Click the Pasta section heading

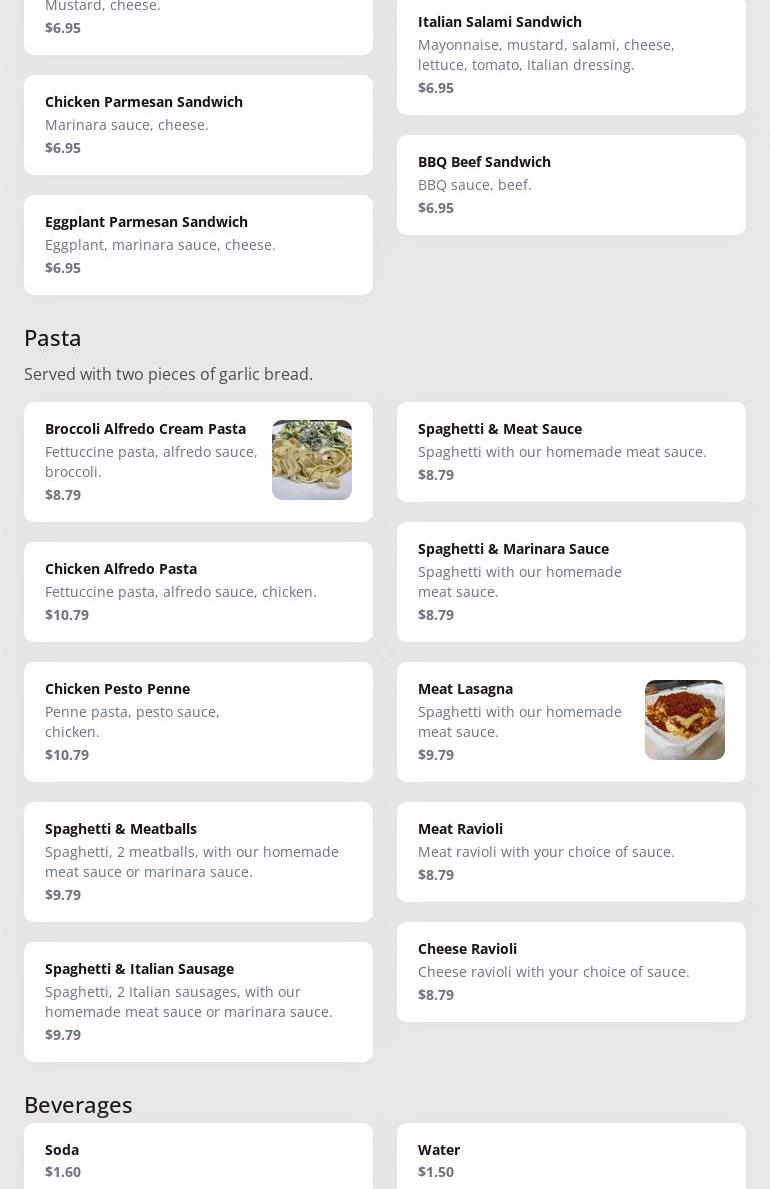(53, 338)
